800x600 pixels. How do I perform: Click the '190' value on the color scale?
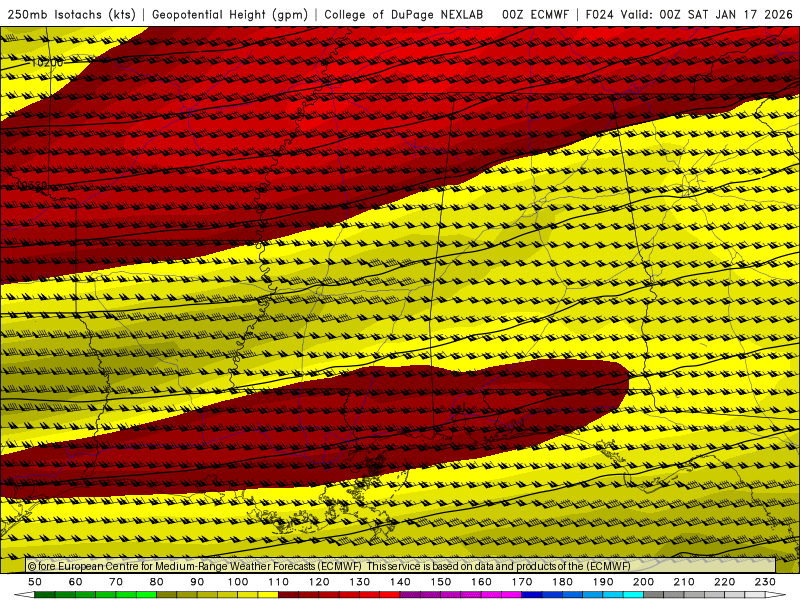603,582
